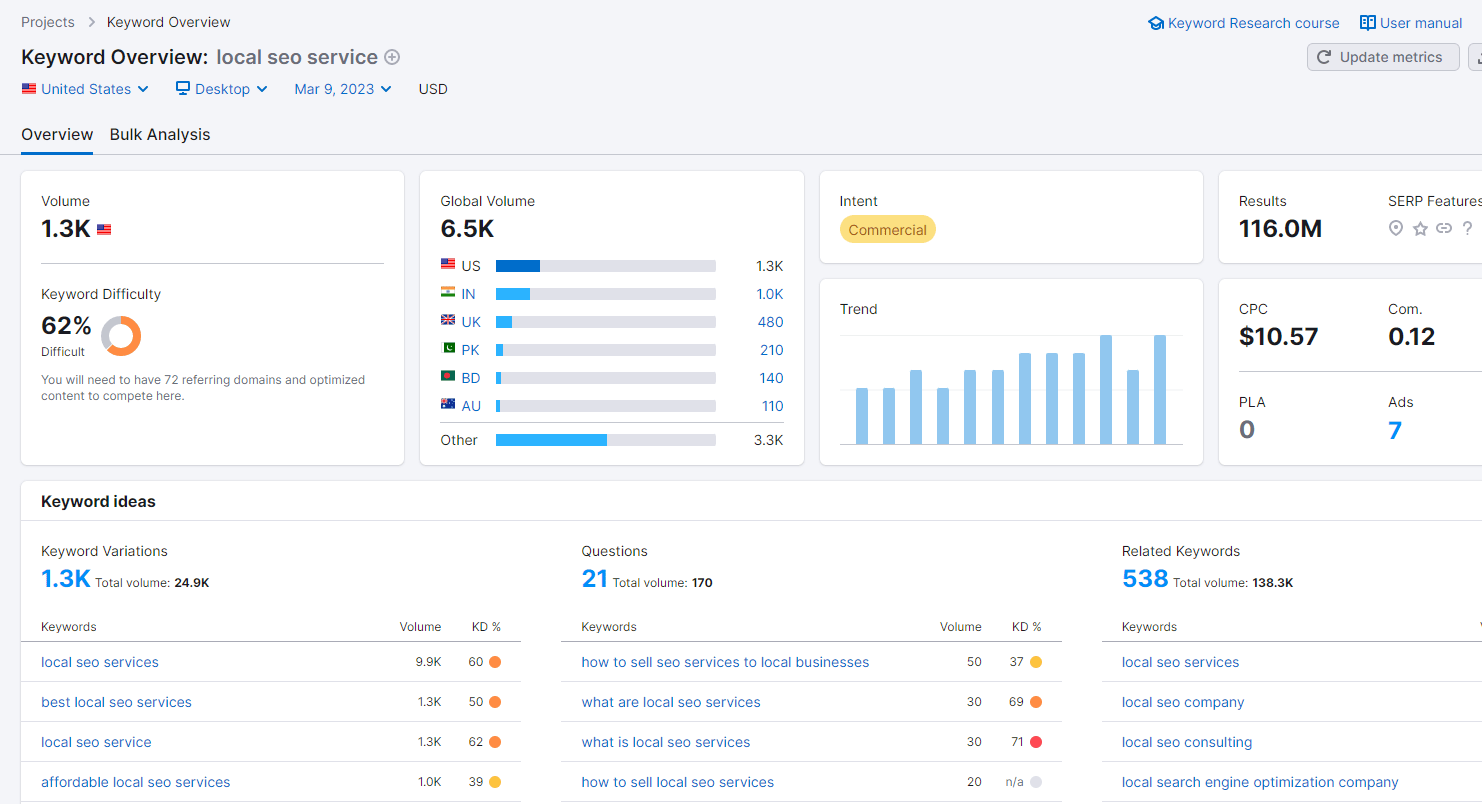Click the US volume bar in Global Volume
This screenshot has width=1482, height=804.
[x=517, y=266]
